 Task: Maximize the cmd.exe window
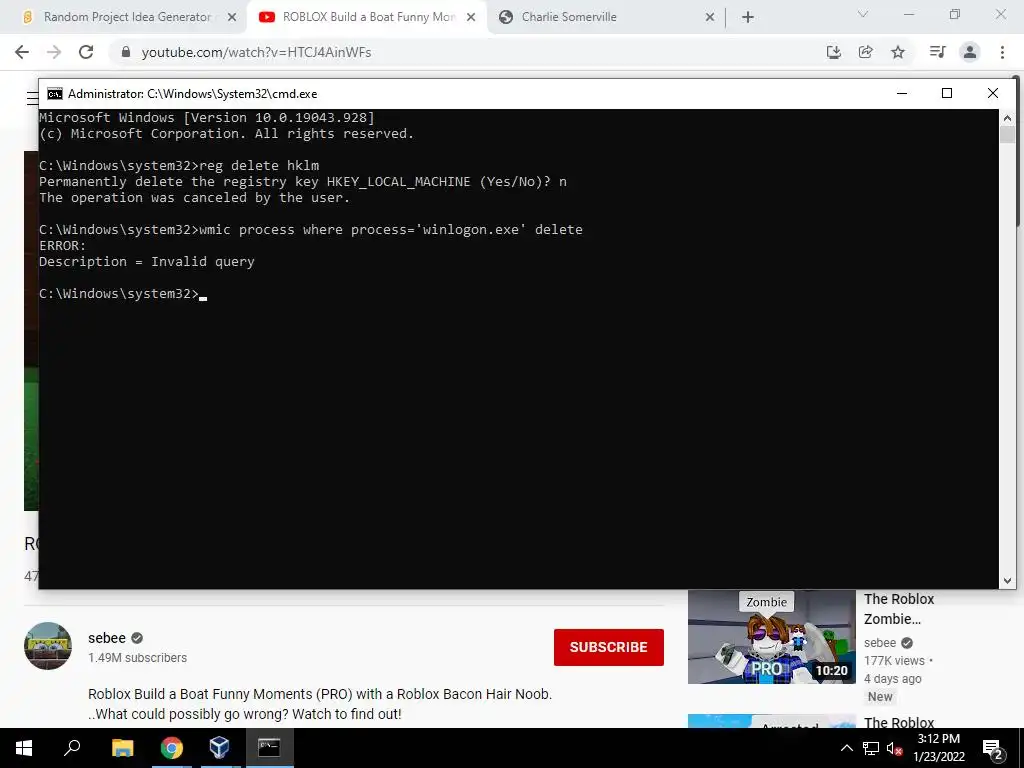pyautogui.click(x=947, y=93)
